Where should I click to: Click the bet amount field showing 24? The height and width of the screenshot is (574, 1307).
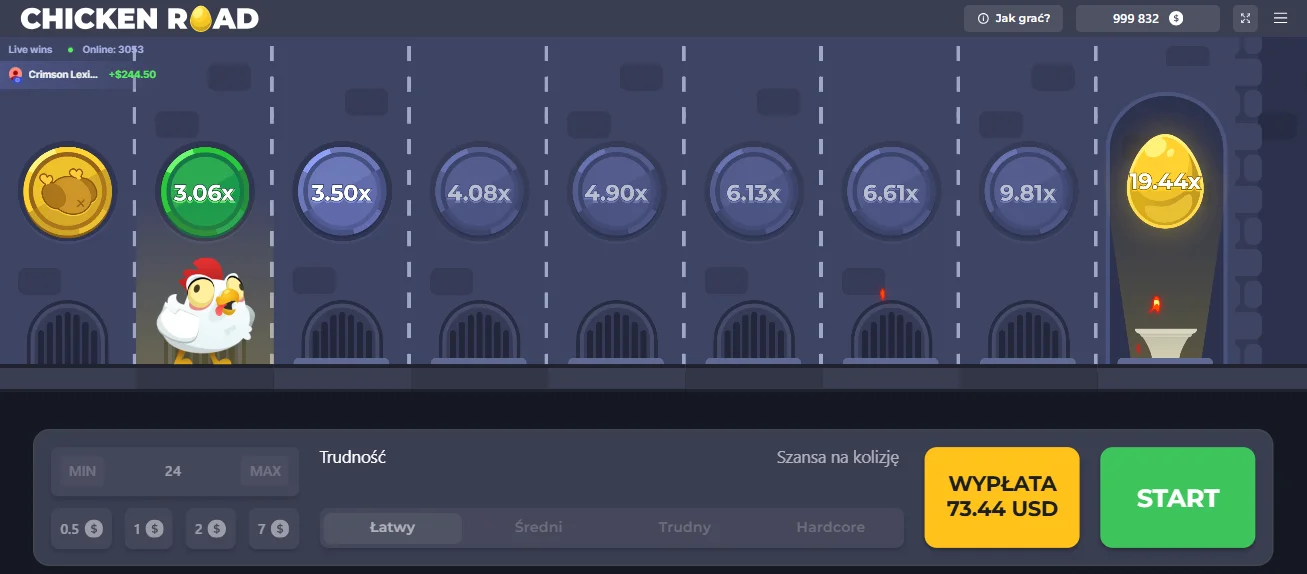(x=173, y=471)
